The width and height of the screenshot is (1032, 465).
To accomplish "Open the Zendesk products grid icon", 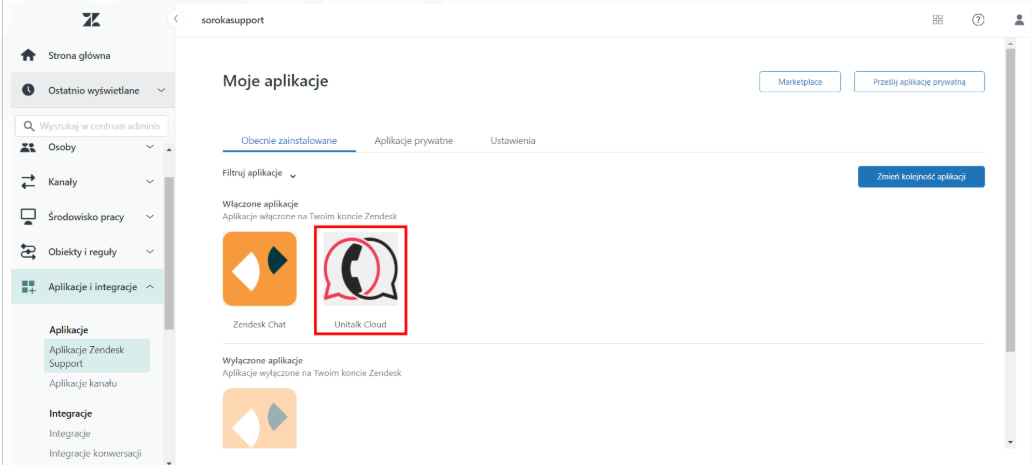I will (x=937, y=19).
